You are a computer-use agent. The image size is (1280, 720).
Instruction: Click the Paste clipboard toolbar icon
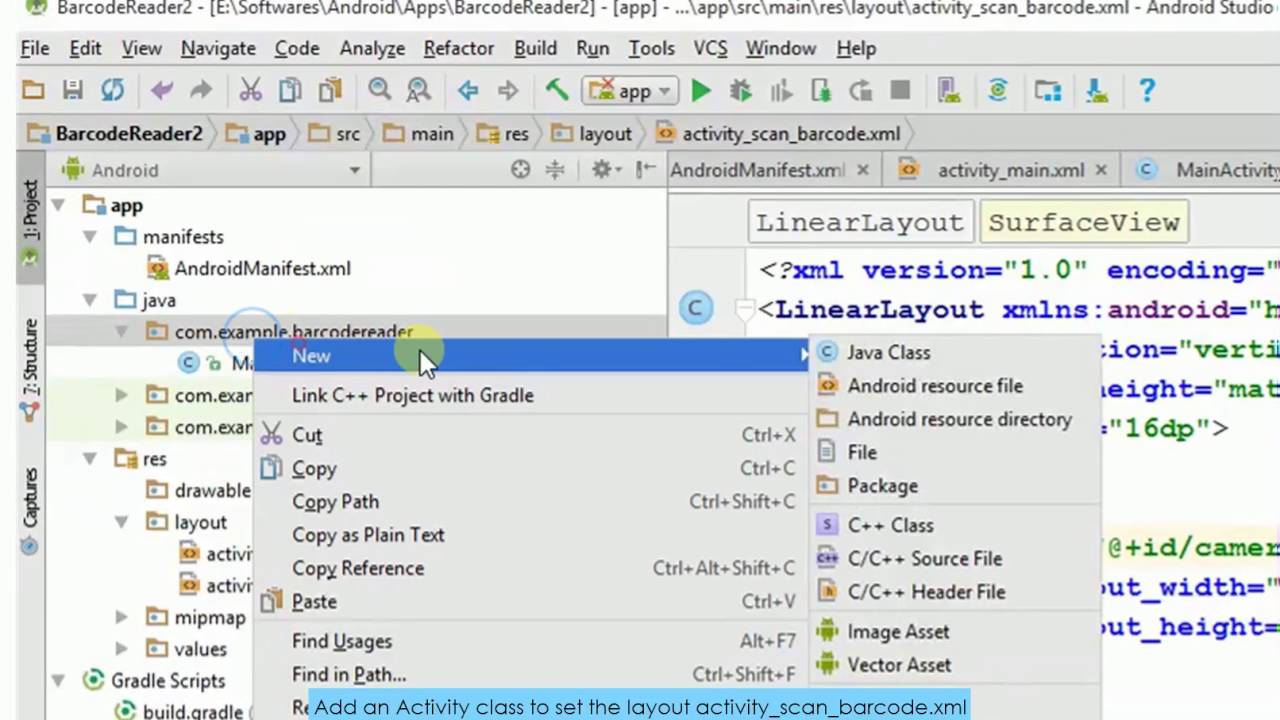330,91
